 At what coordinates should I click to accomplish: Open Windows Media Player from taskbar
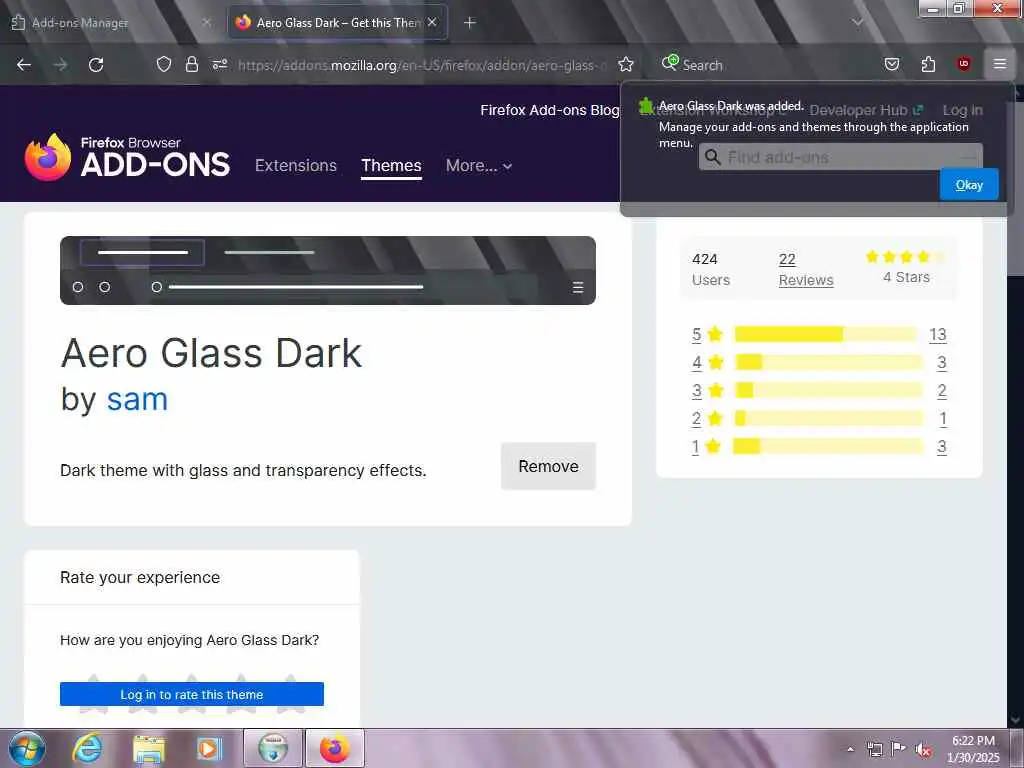[x=209, y=748]
